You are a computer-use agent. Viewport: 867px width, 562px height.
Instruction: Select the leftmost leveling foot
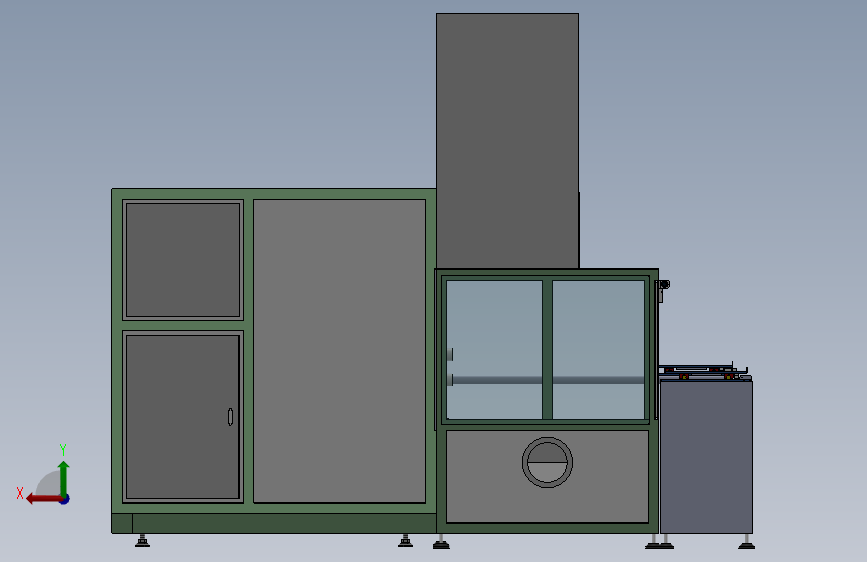point(143,540)
